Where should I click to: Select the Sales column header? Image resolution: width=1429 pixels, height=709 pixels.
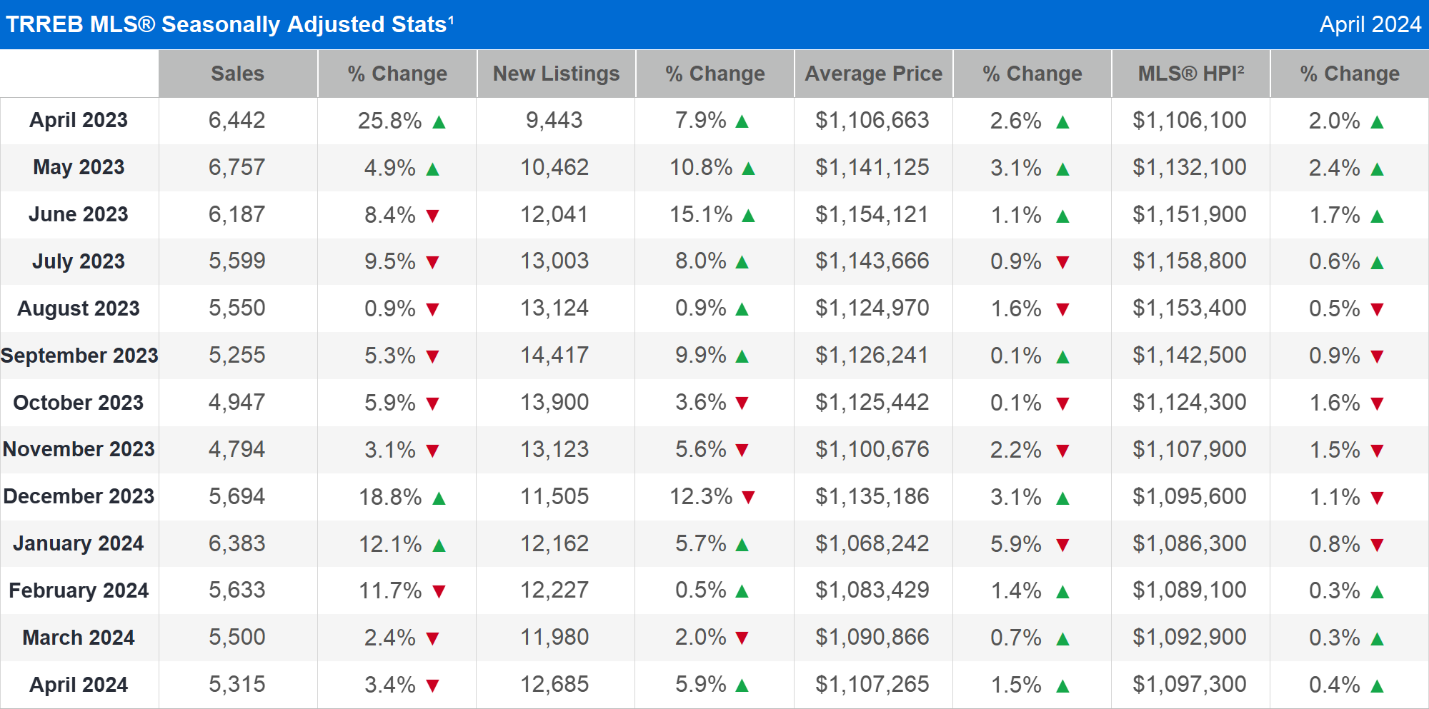pos(238,74)
